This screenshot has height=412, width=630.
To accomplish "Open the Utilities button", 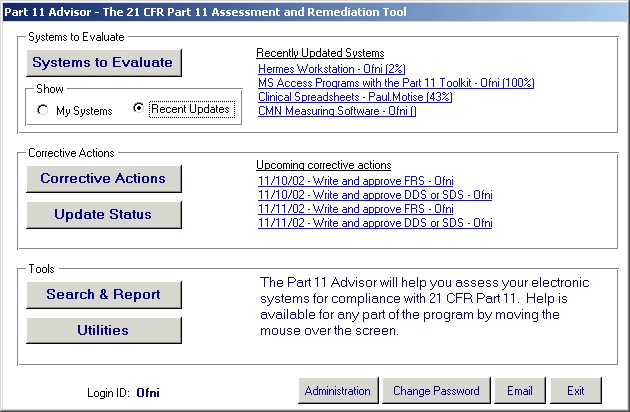I will click(104, 330).
